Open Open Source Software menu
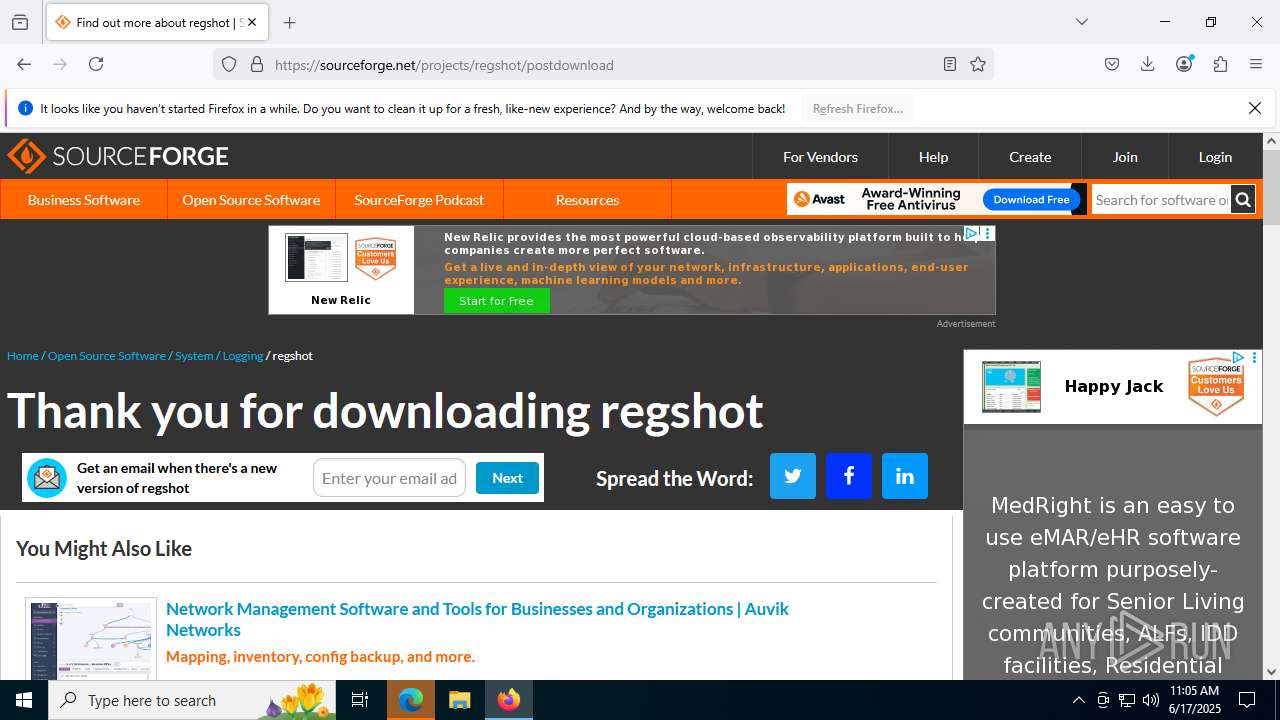Viewport: 1280px width, 720px height. point(251,200)
